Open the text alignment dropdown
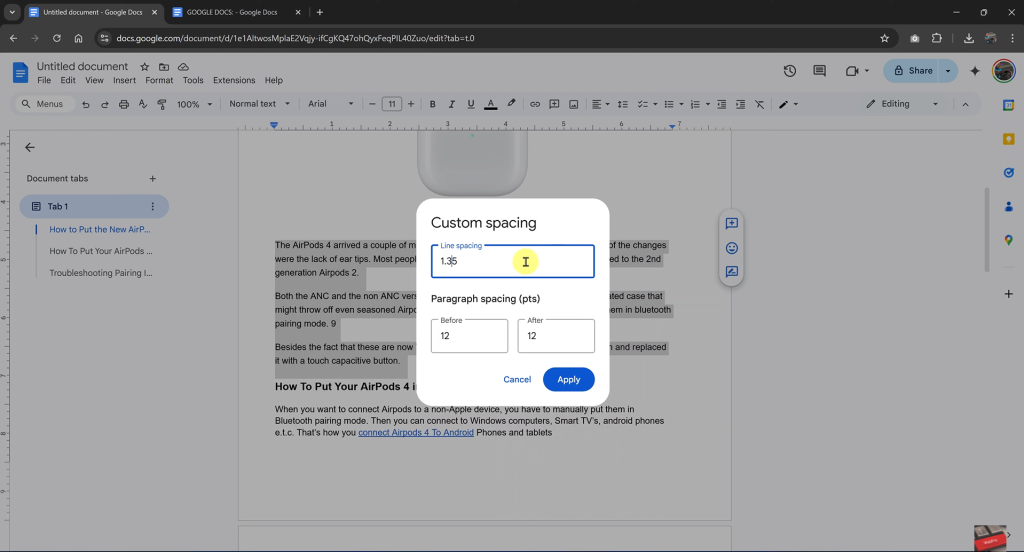Image resolution: width=1024 pixels, height=552 pixels. pyautogui.click(x=600, y=105)
